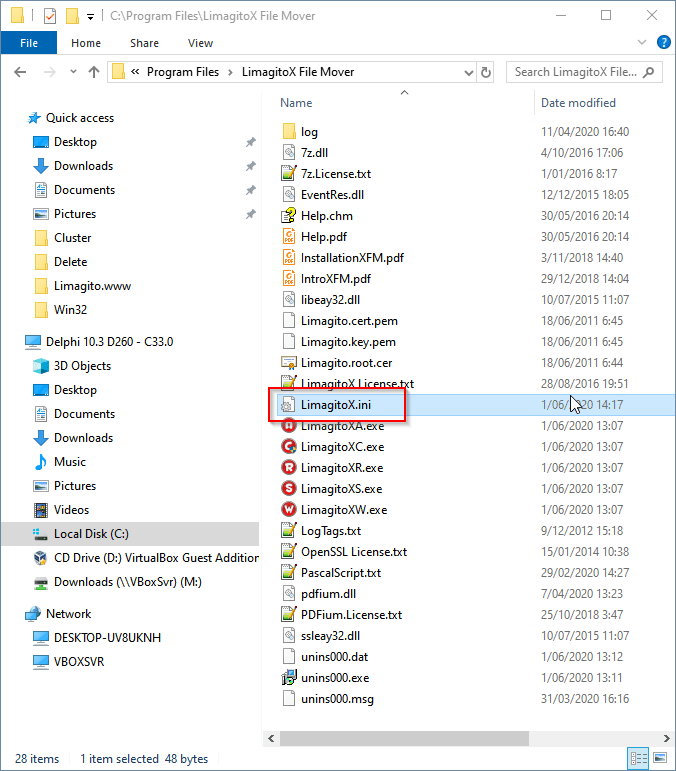Open 3D Objects in the navigation pane
Viewport: 676px width, 771px height.
82,366
